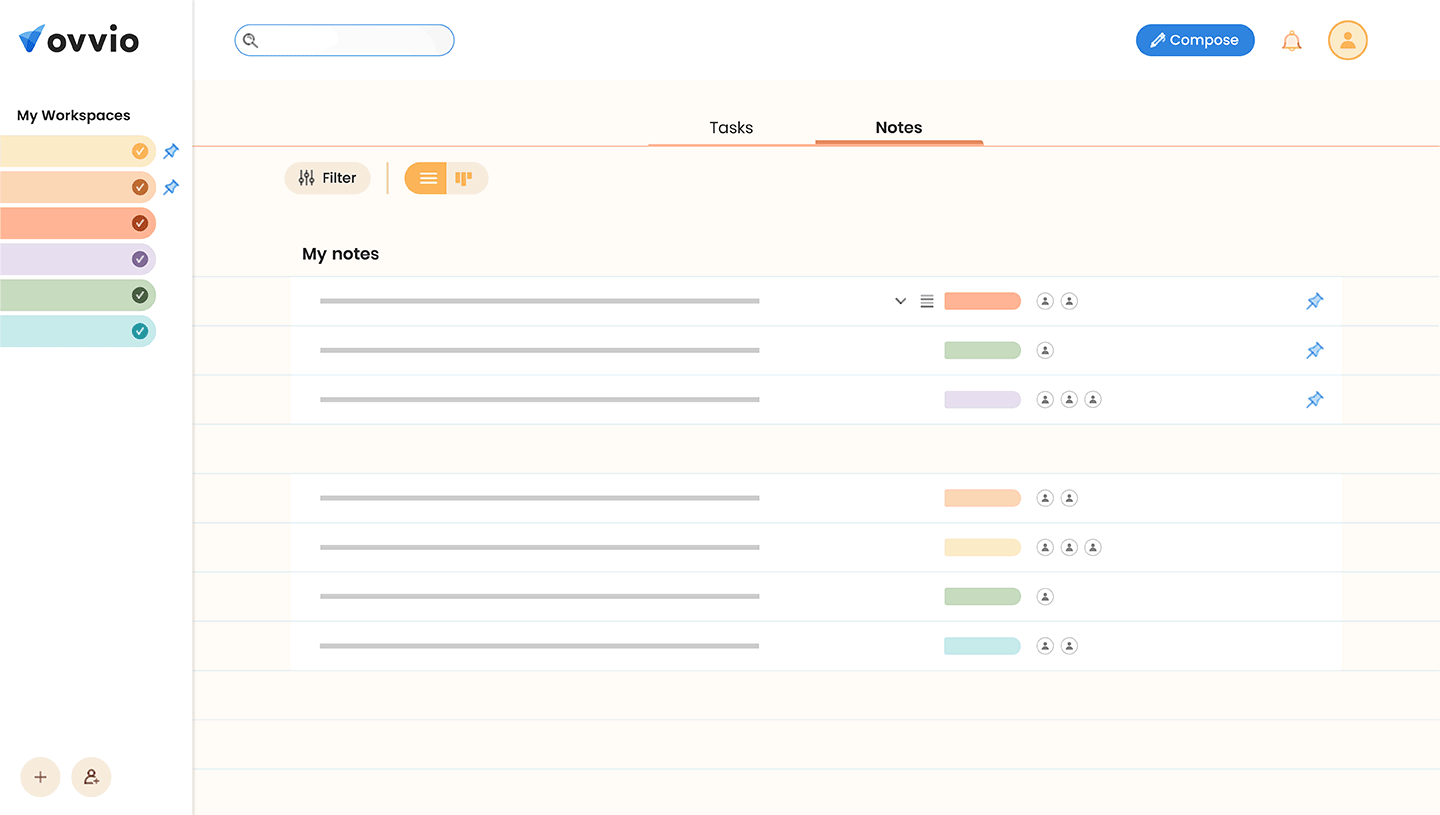
Task: Open the Filter options
Action: point(327,177)
